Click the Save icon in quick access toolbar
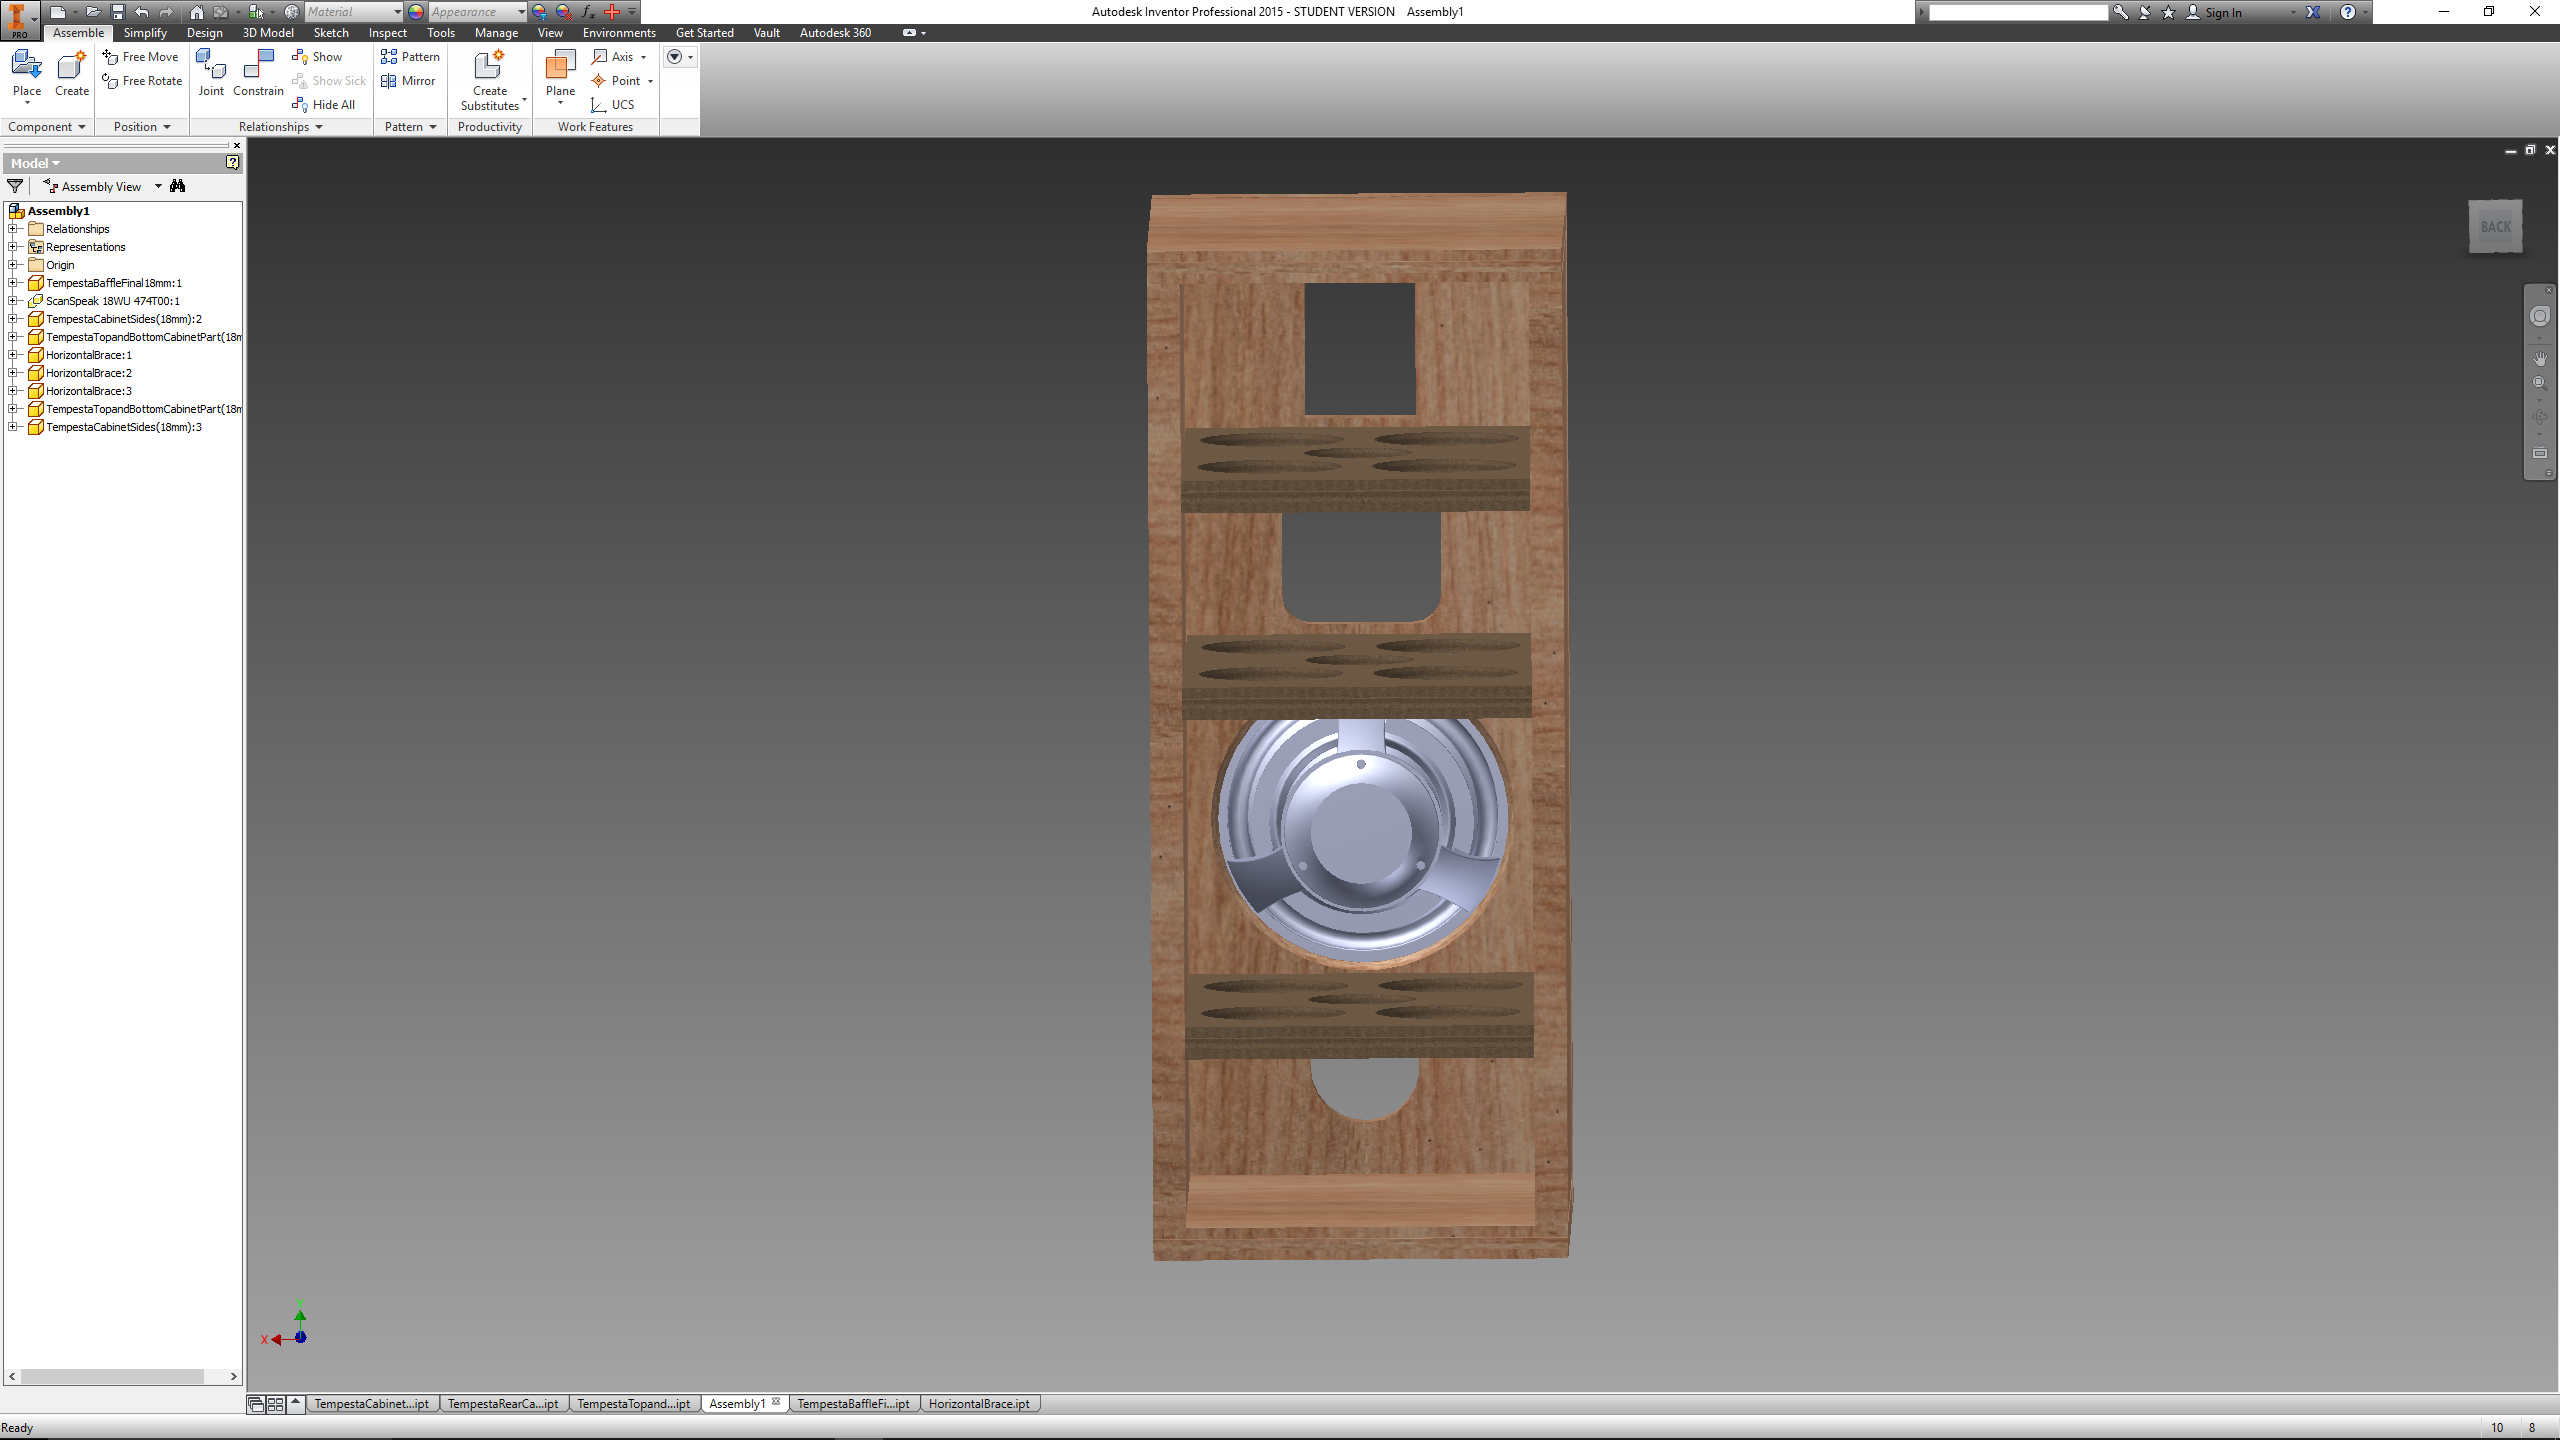2560x1440 pixels. pos(117,12)
